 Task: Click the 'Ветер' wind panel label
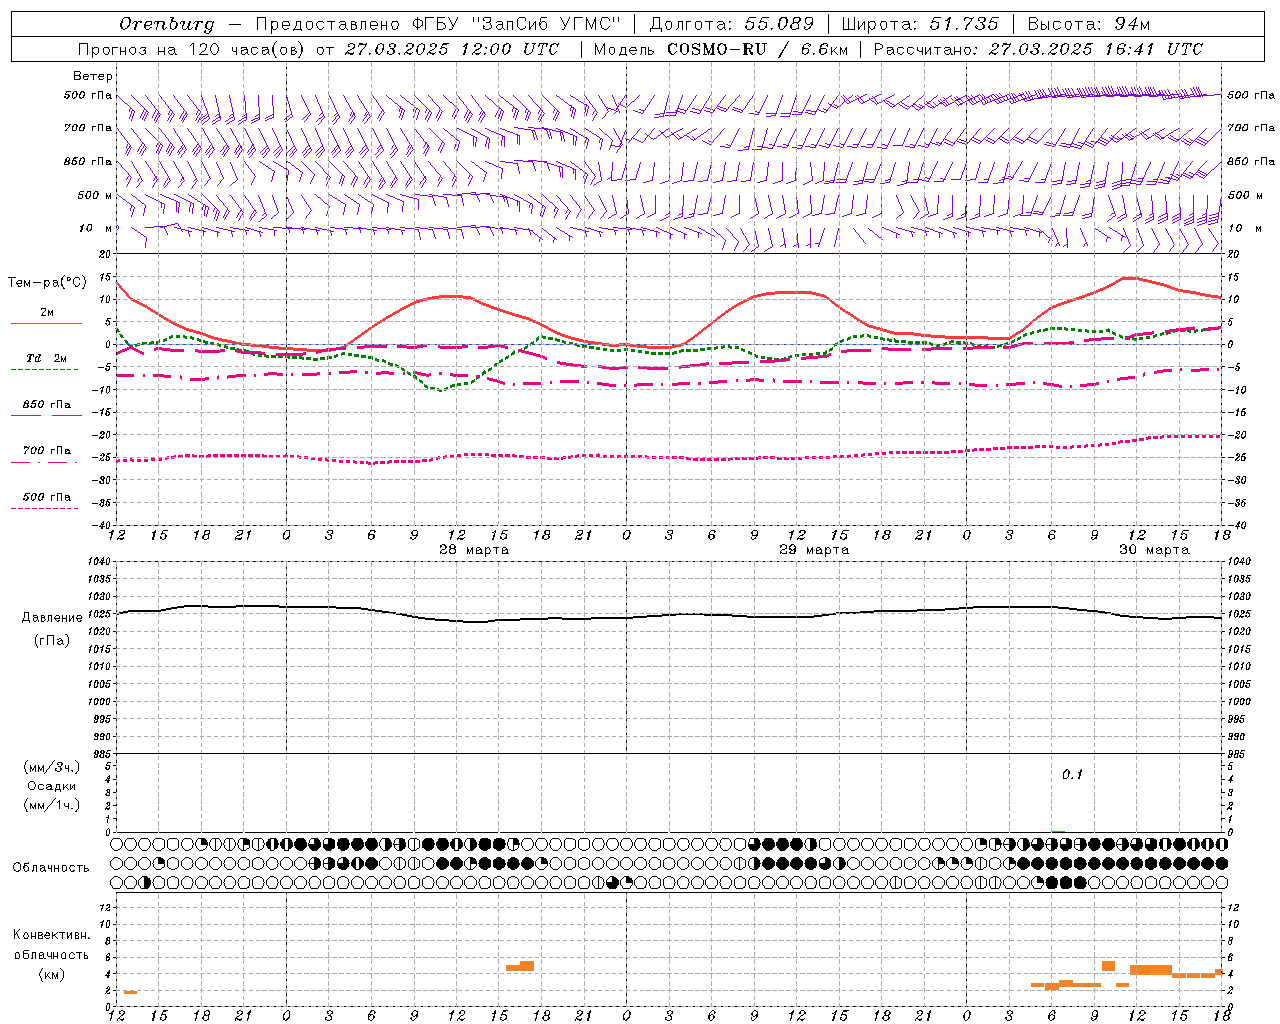coord(93,76)
